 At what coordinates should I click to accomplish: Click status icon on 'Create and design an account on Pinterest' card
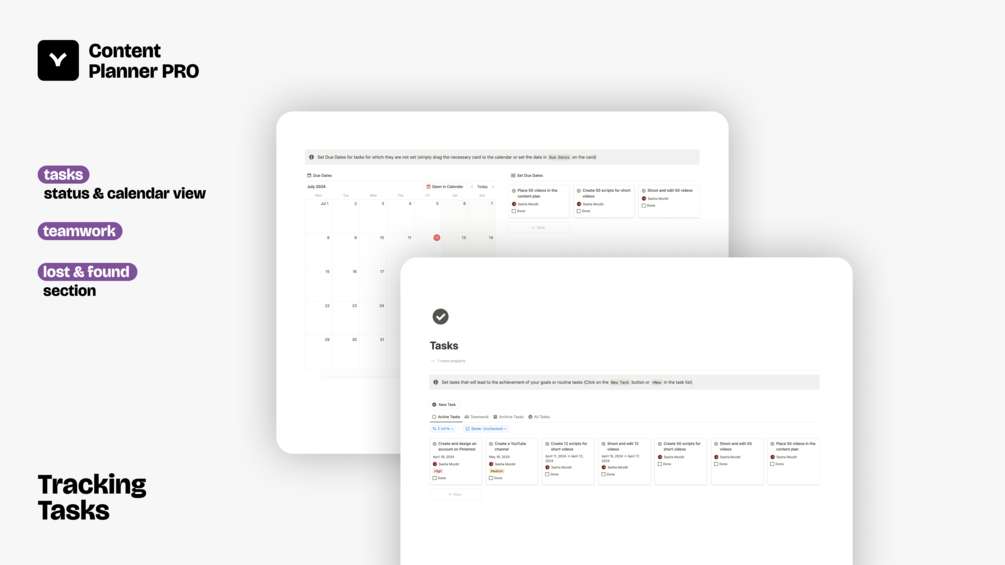pos(435,444)
